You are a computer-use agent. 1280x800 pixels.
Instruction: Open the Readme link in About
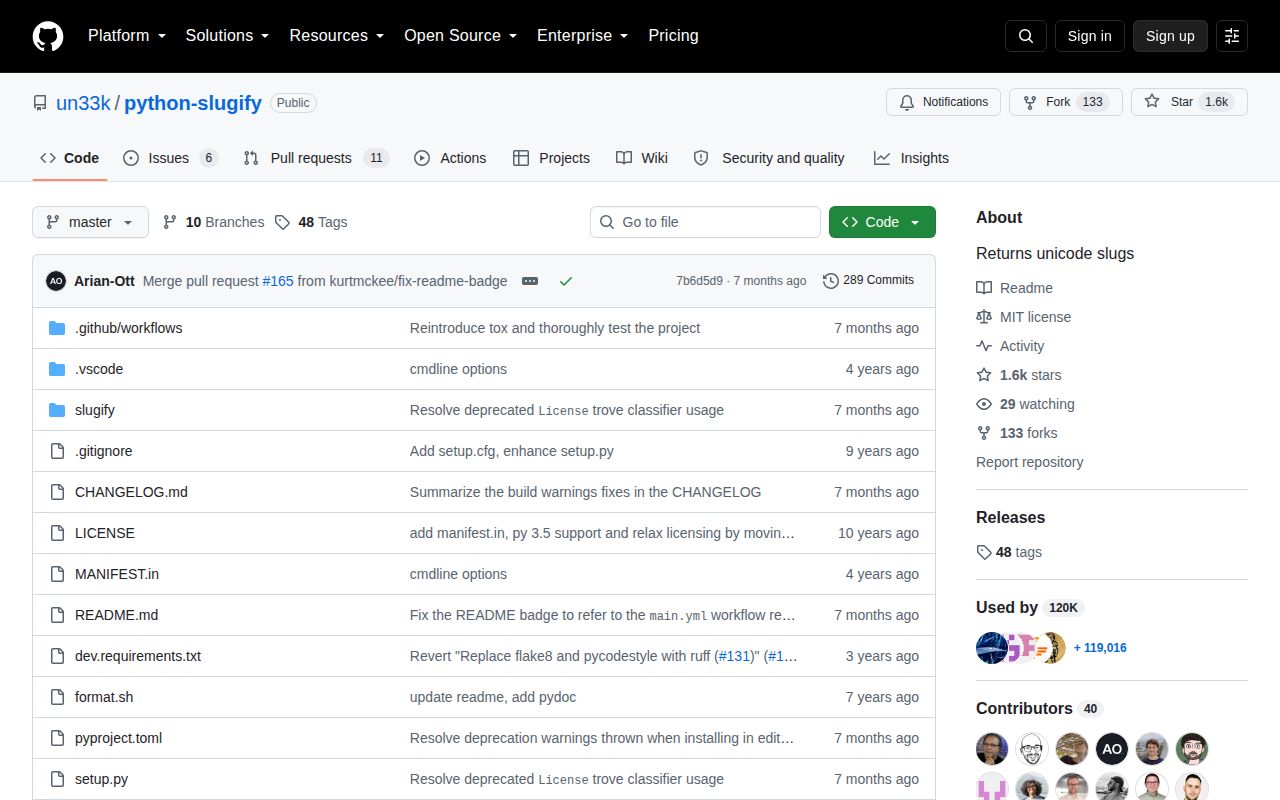[1014, 288]
